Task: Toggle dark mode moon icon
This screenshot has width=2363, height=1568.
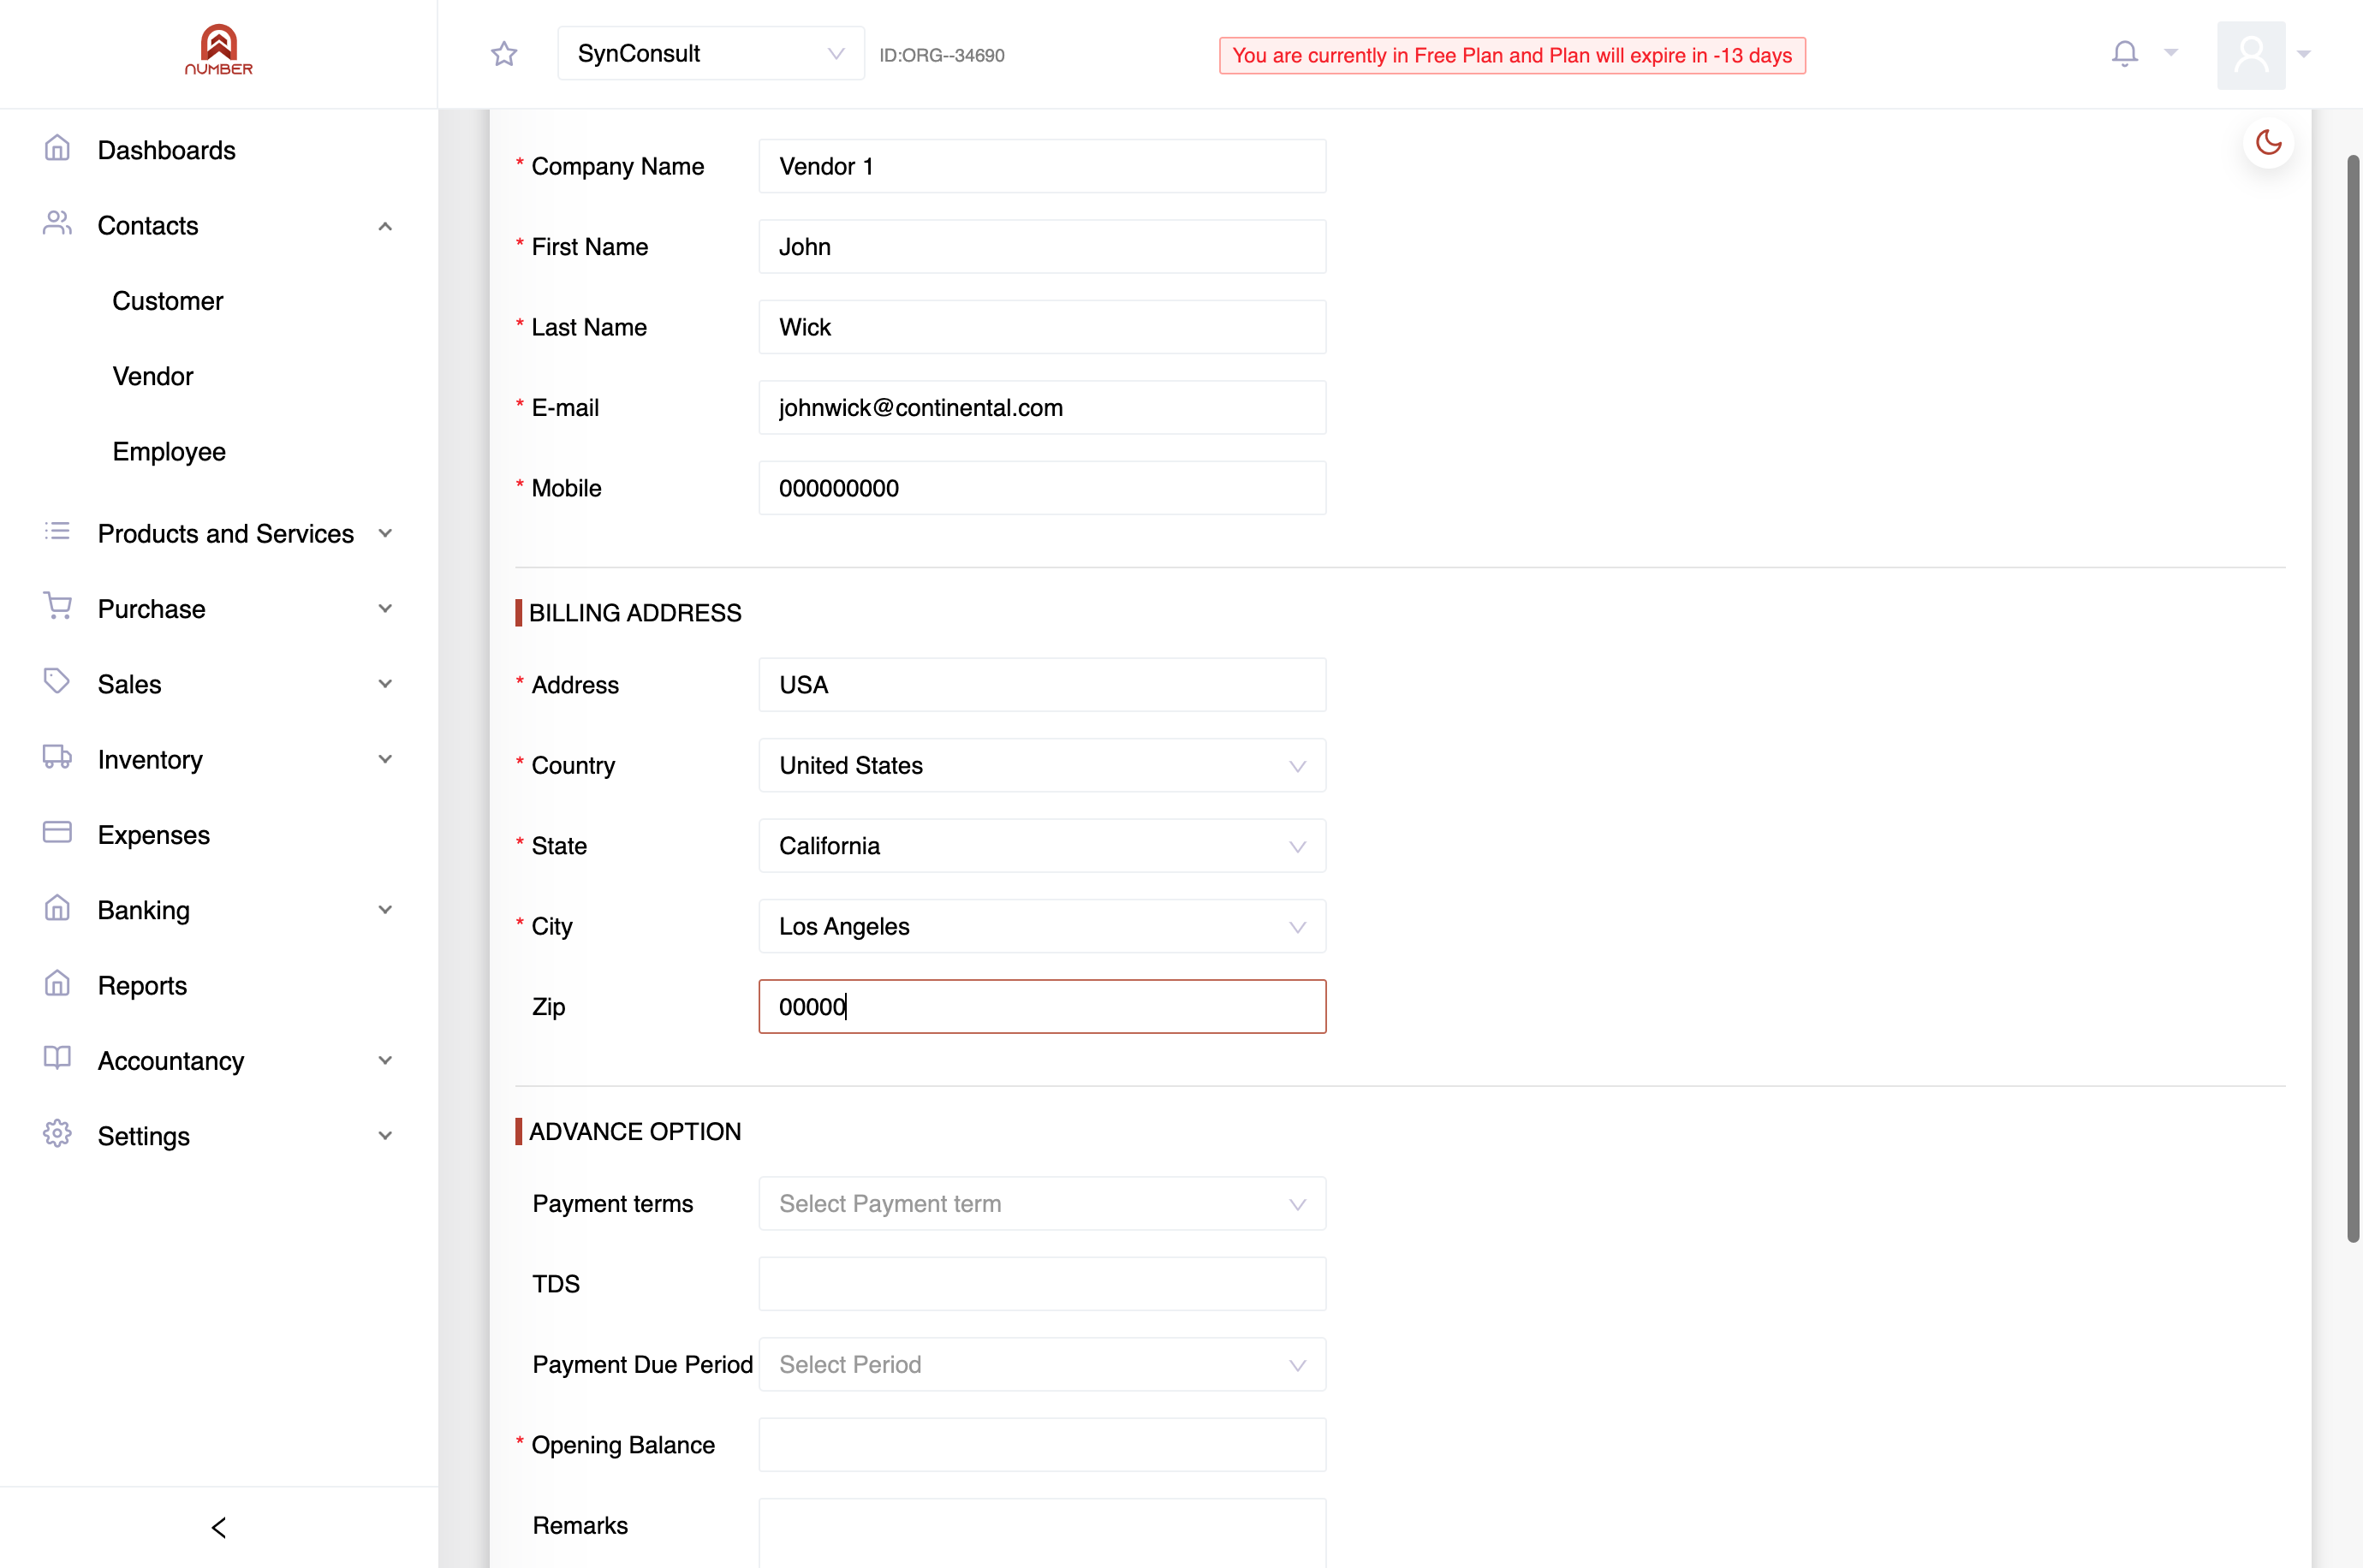Action: point(2268,143)
